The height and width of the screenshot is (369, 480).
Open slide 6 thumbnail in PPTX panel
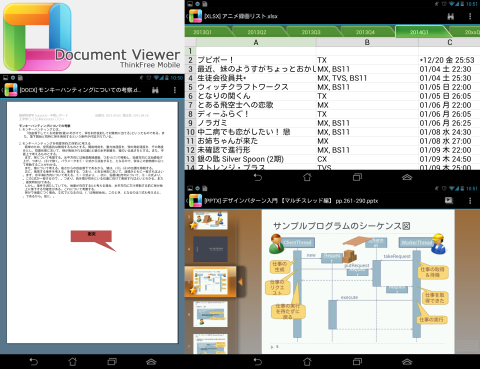[x=210, y=314]
